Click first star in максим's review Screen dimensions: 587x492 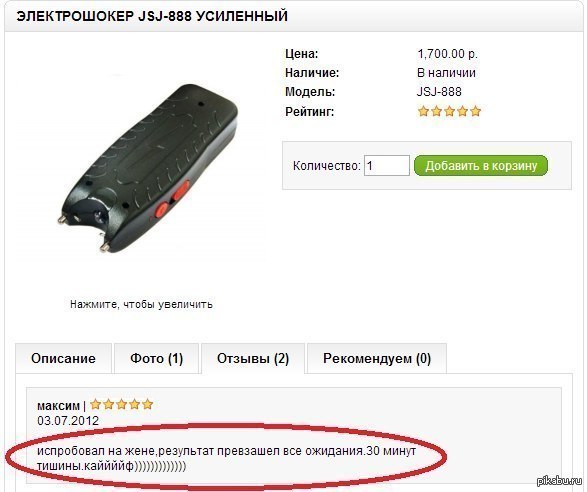pyautogui.click(x=95, y=404)
